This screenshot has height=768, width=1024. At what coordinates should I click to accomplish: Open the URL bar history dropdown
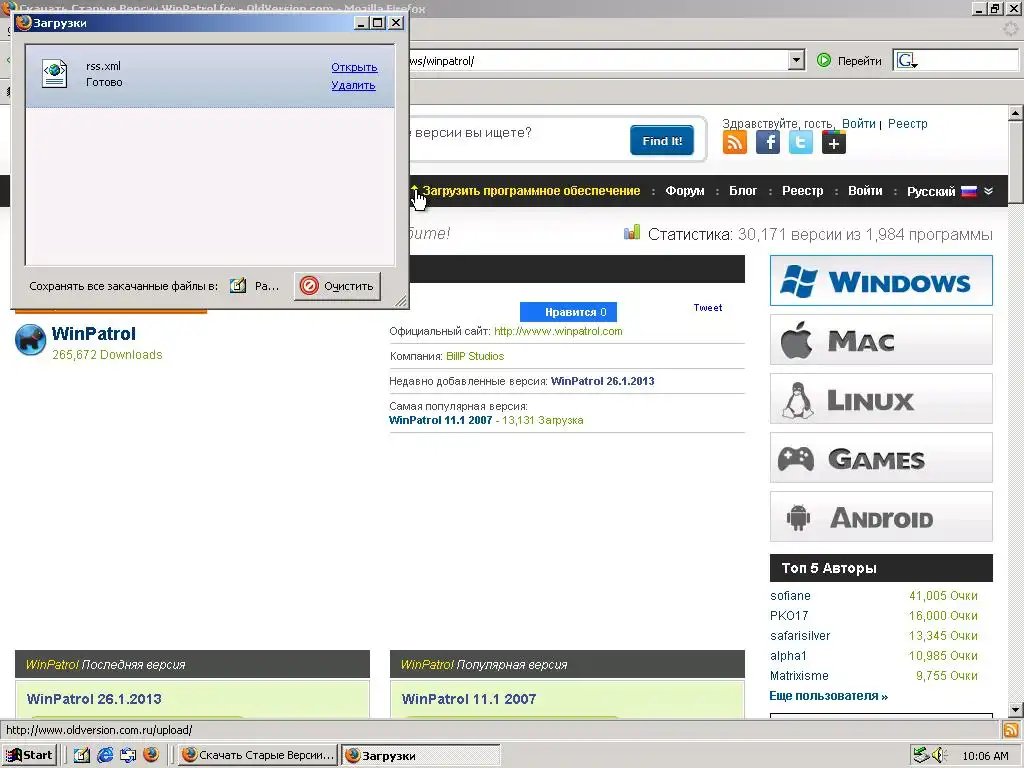point(796,61)
